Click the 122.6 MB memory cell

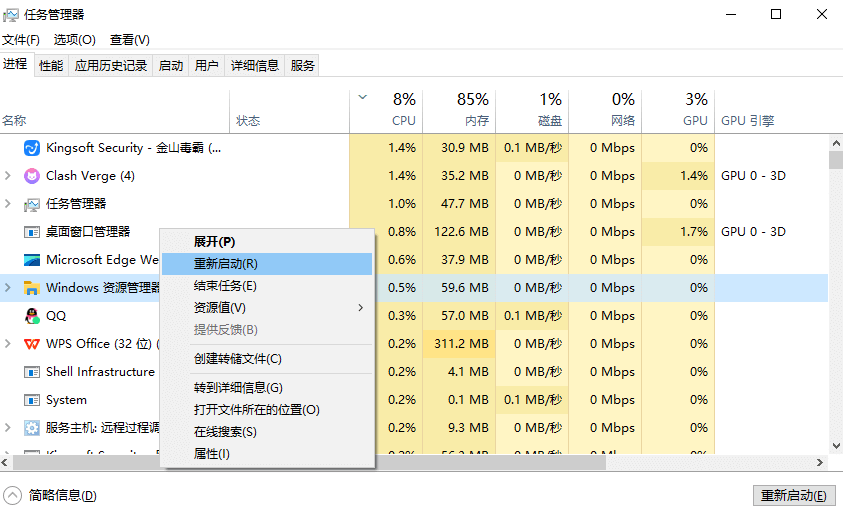(x=459, y=232)
